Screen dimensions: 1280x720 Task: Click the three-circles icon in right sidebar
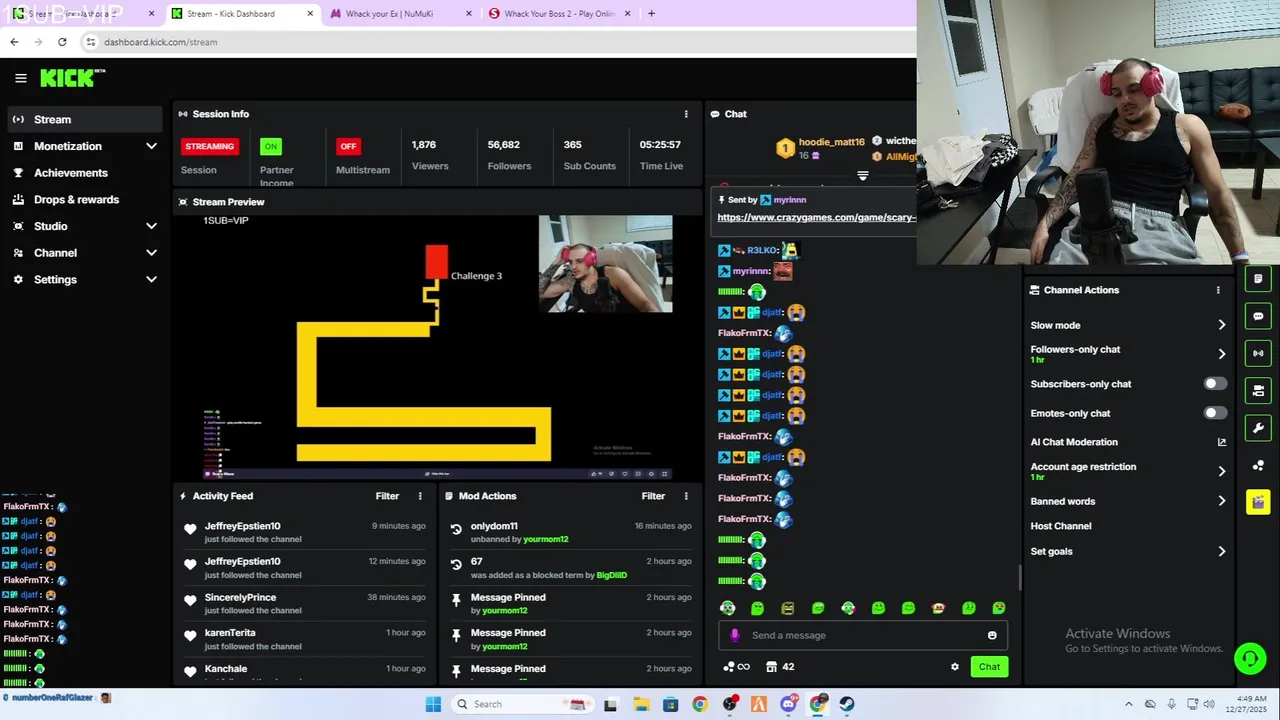point(1258,466)
